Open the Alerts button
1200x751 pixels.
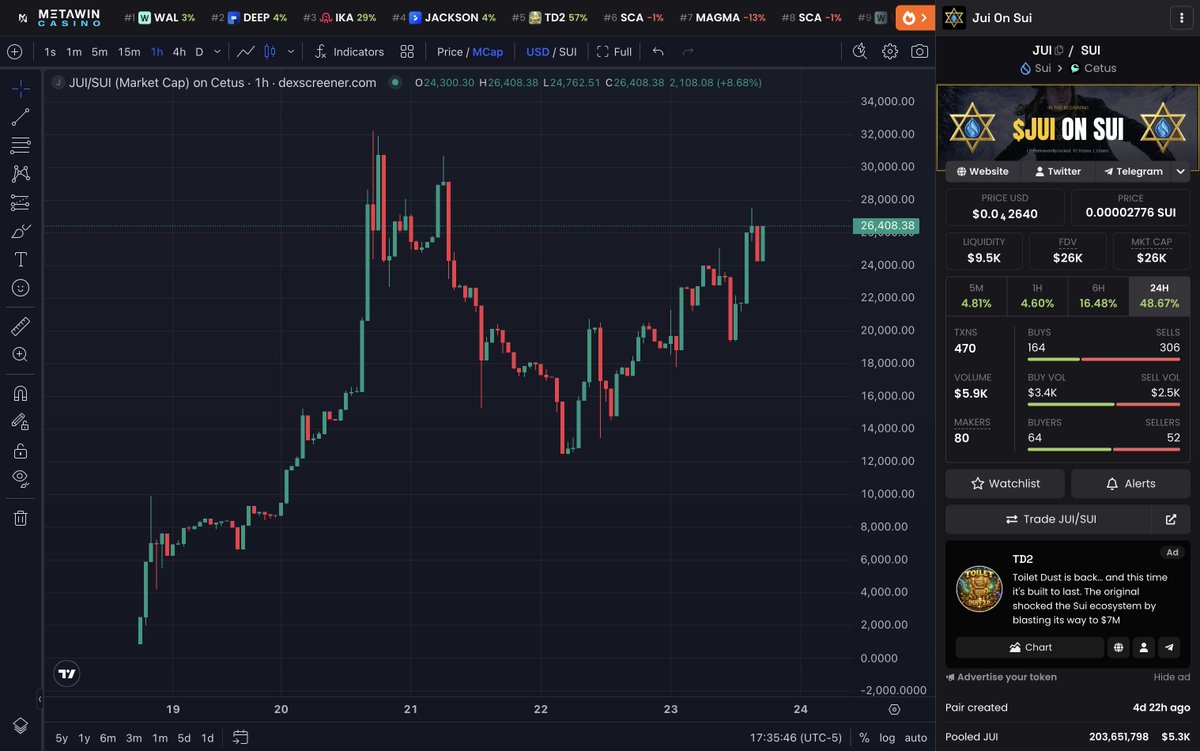[x=1130, y=483]
